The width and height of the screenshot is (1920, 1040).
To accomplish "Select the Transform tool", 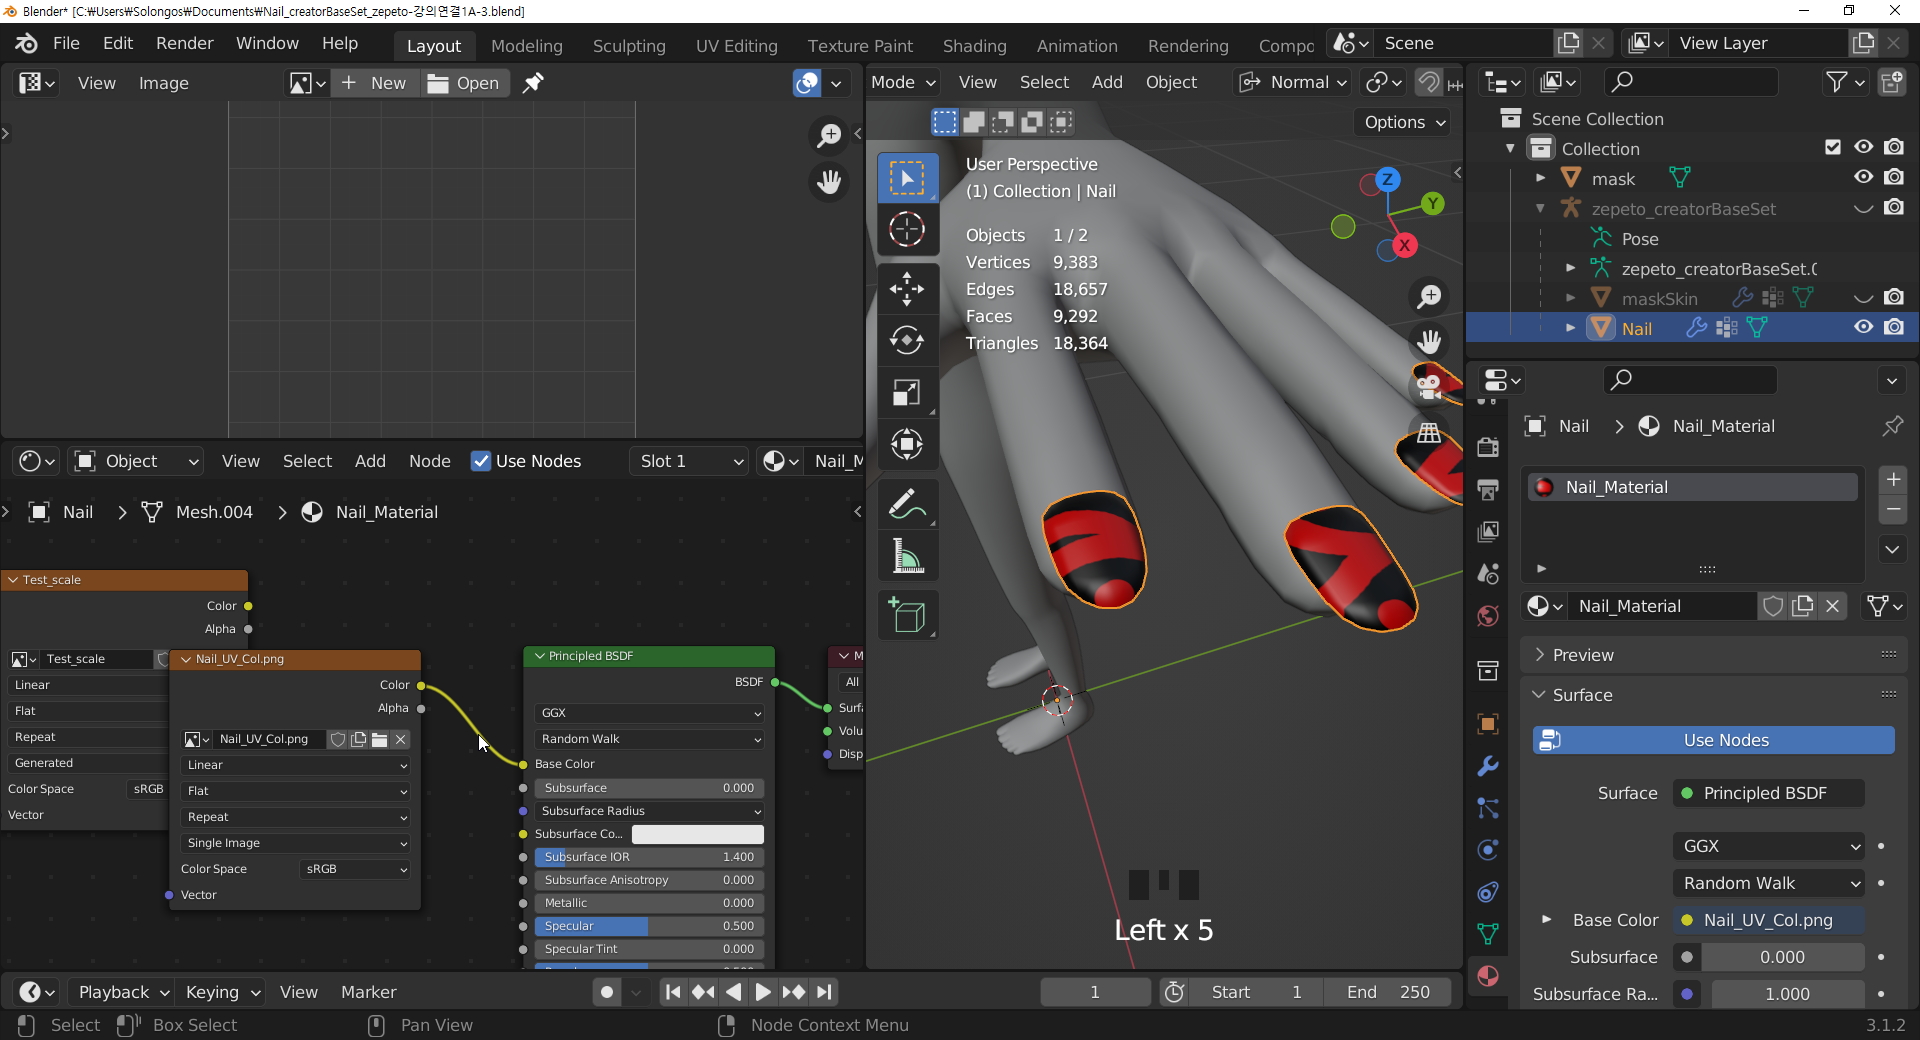I will tap(907, 444).
